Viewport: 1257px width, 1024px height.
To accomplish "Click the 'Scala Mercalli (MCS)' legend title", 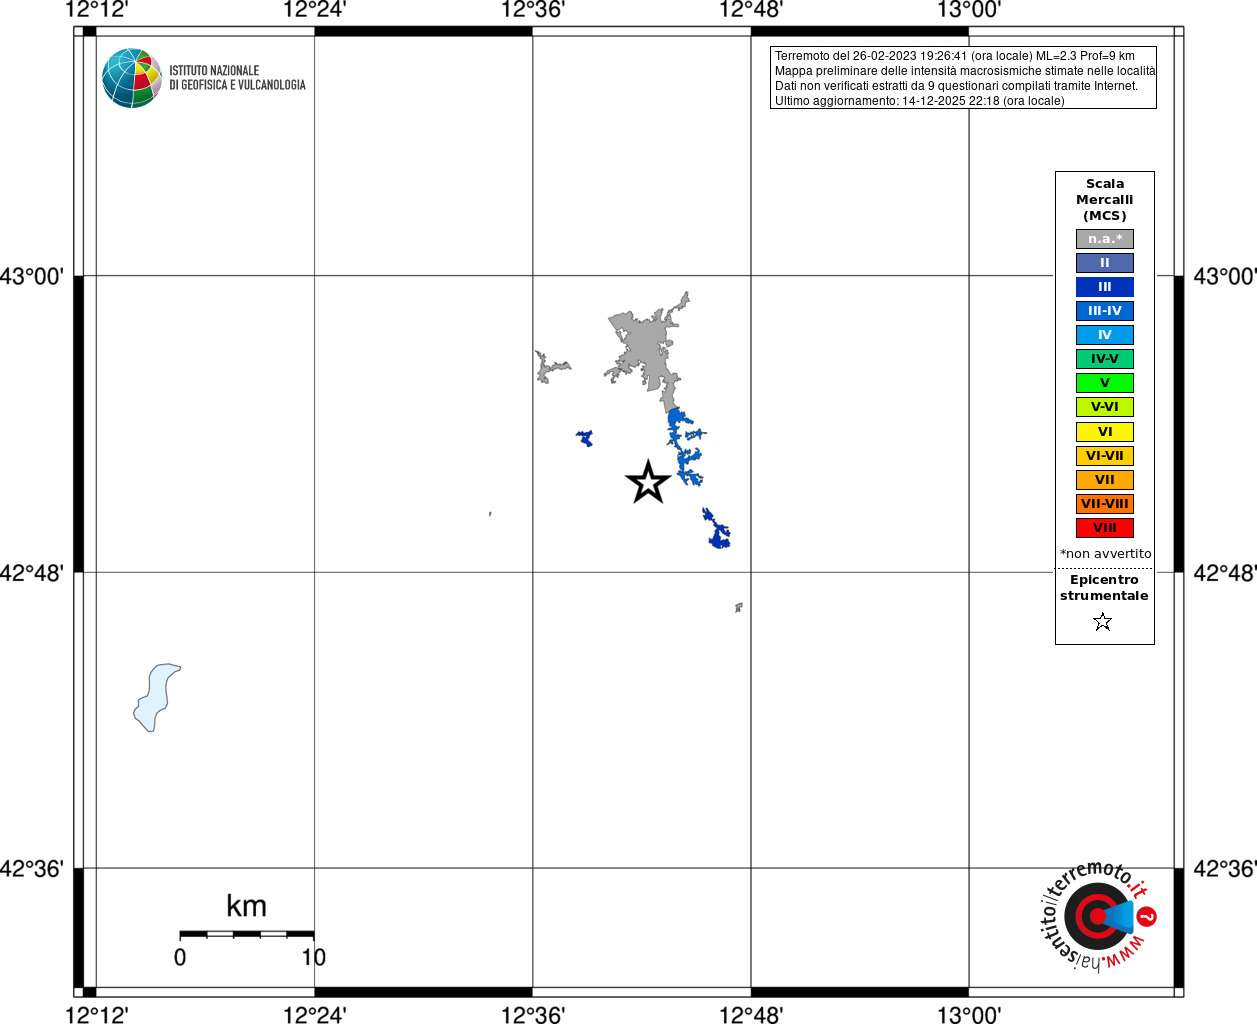I will point(1105,200).
